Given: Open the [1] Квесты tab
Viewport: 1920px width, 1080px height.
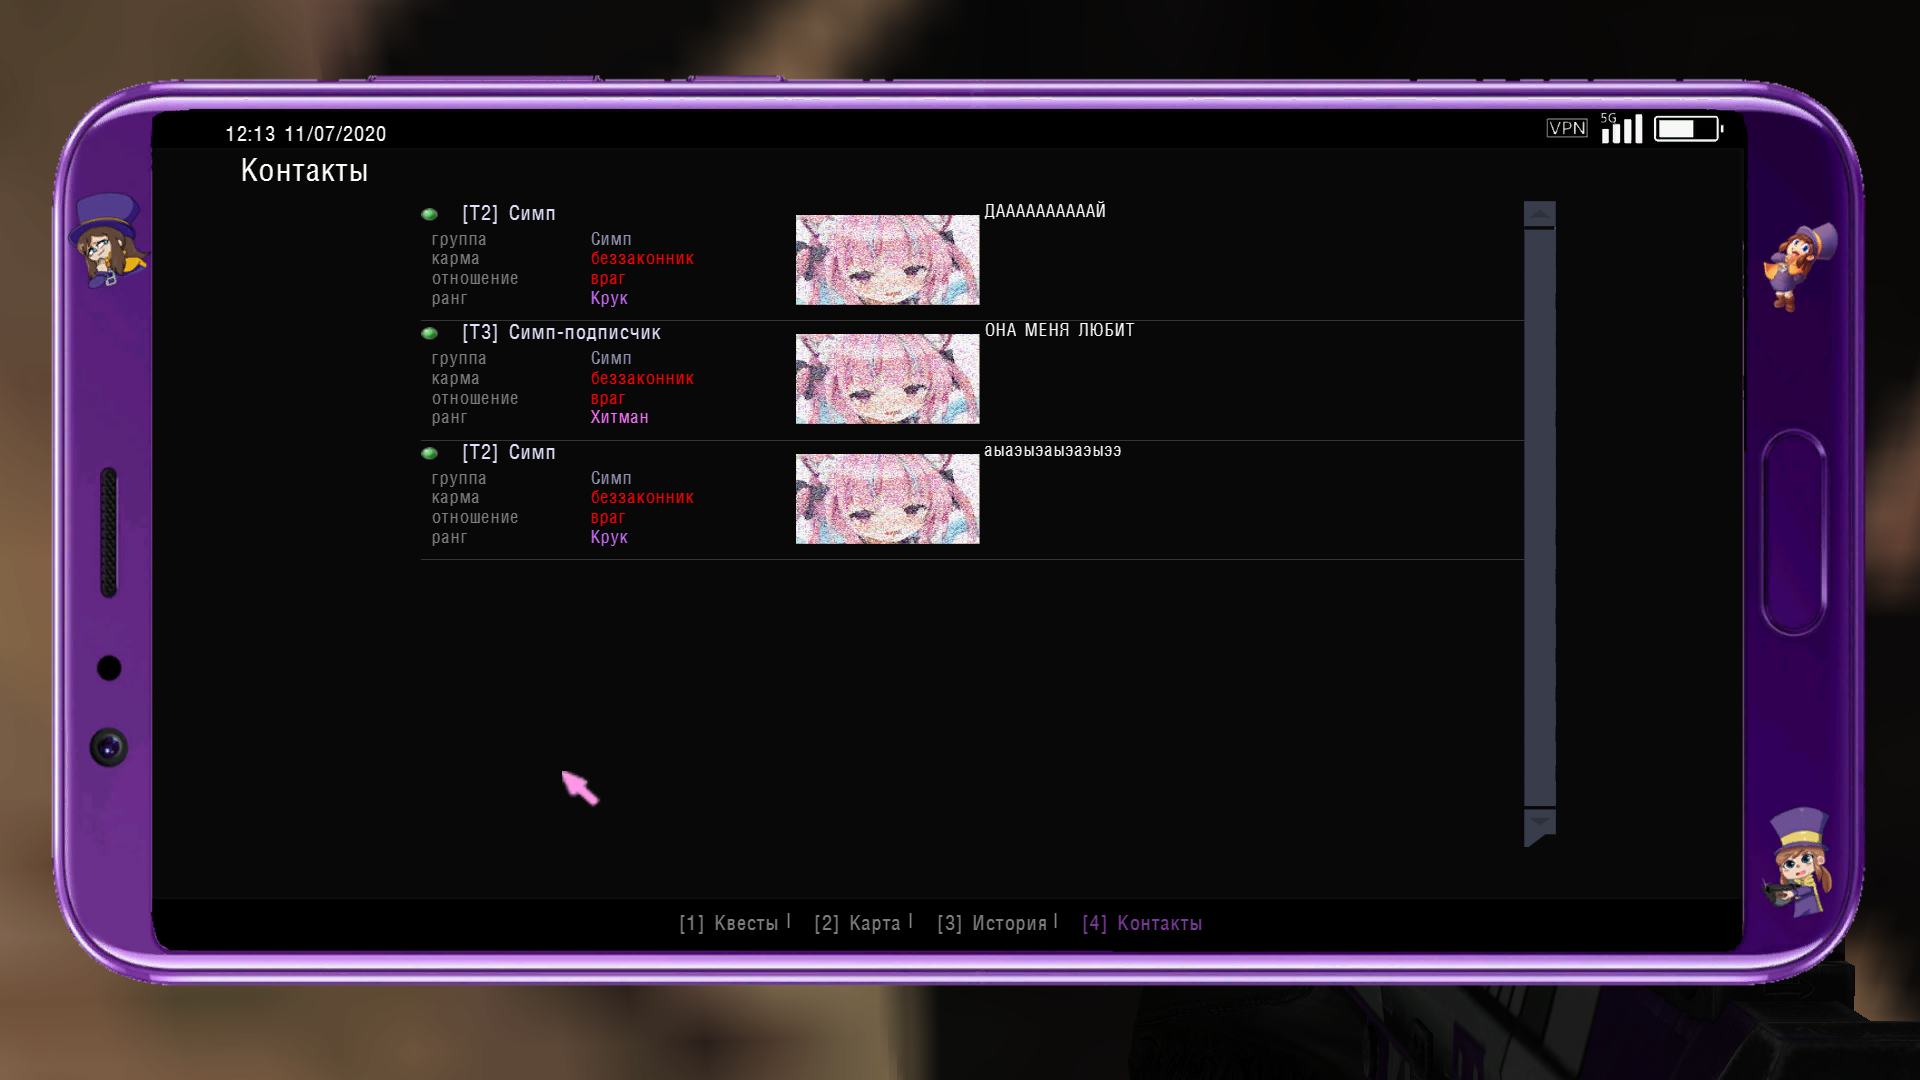Looking at the screenshot, I should pyautogui.click(x=729, y=923).
